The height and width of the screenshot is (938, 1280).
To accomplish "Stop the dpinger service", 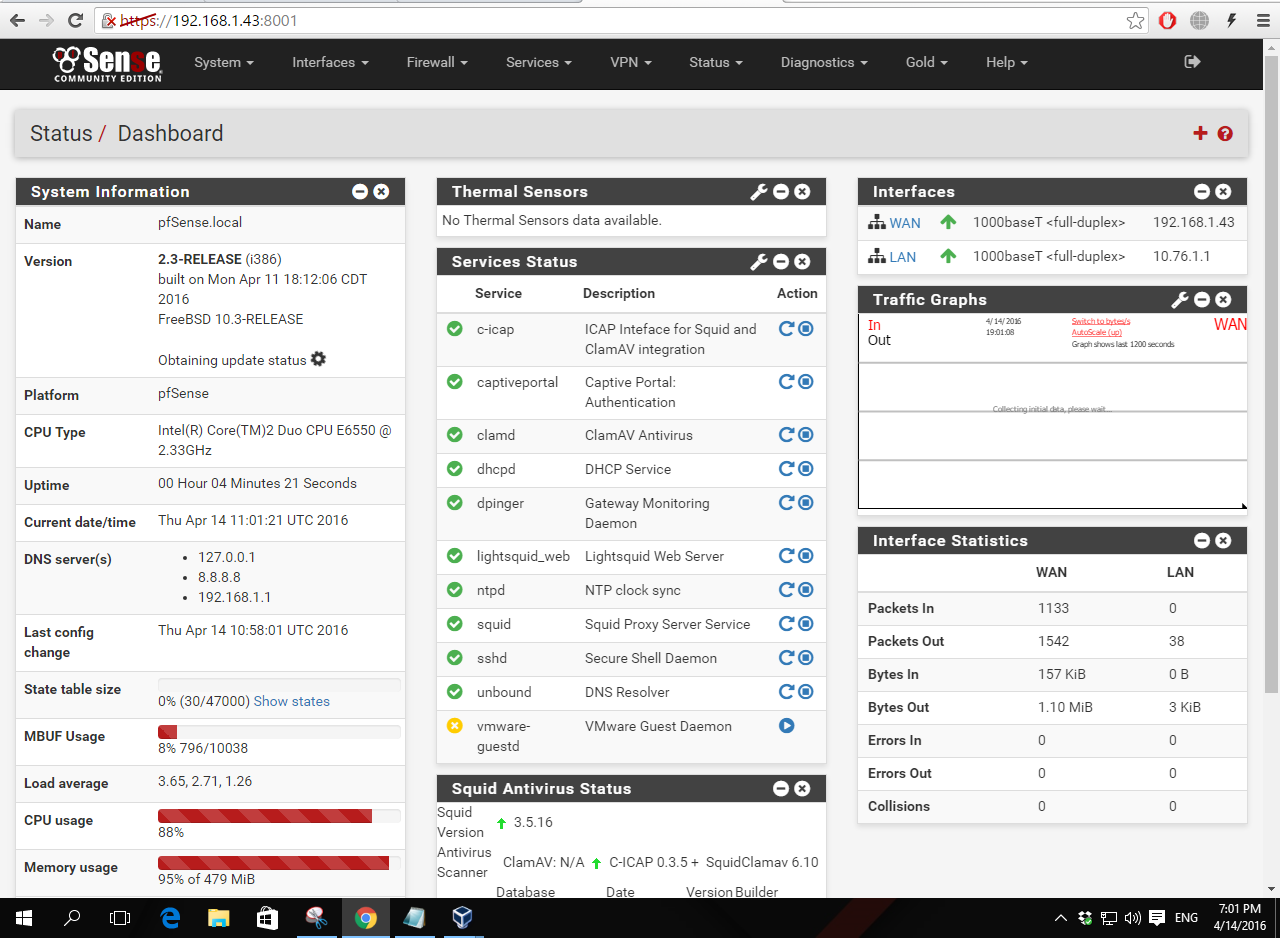I will point(806,502).
